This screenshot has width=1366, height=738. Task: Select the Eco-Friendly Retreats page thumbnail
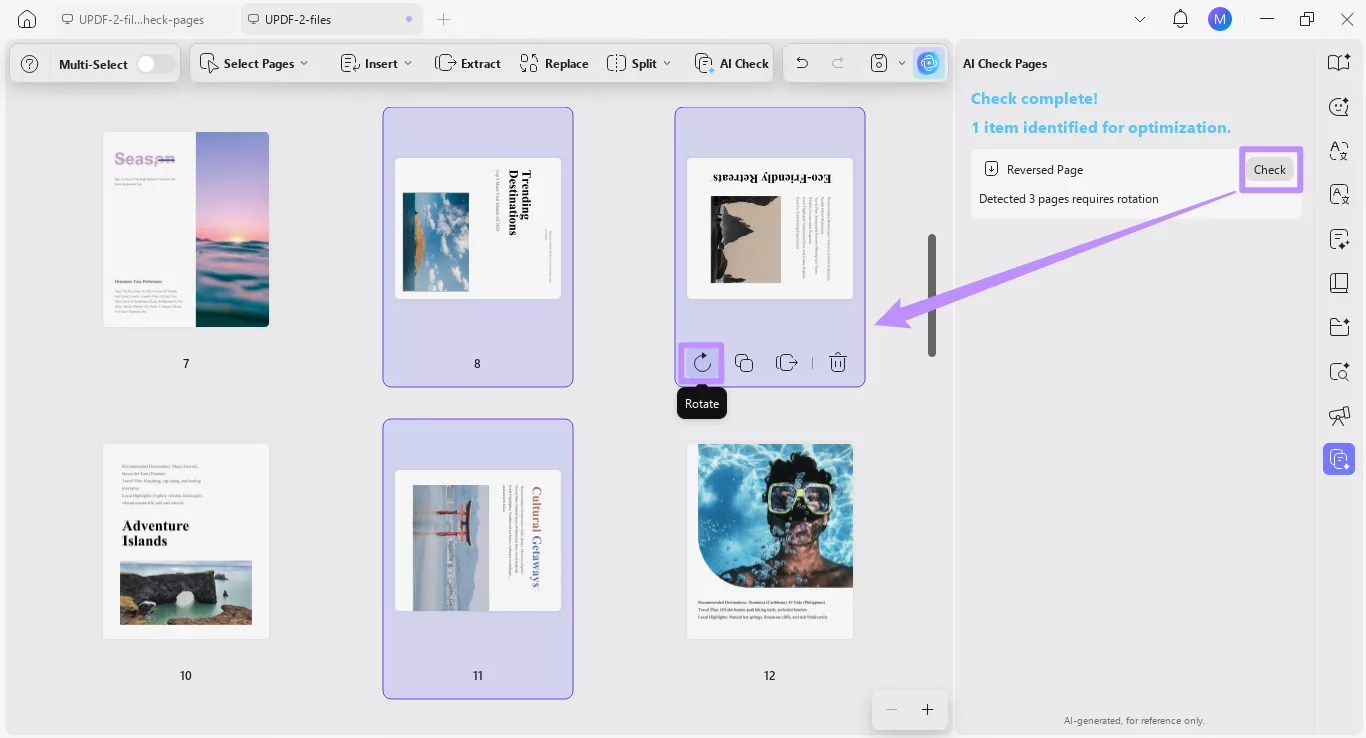tap(770, 228)
